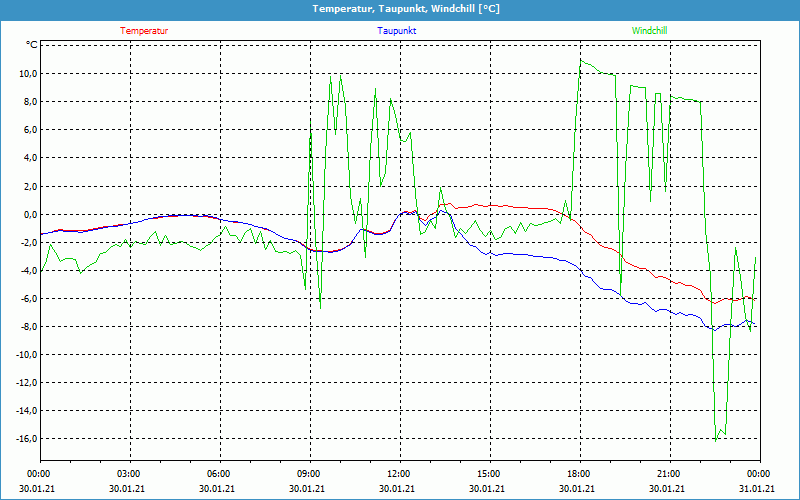The width and height of the screenshot is (800, 500).
Task: Select the 09:00 time label
Action: pyautogui.click(x=309, y=474)
